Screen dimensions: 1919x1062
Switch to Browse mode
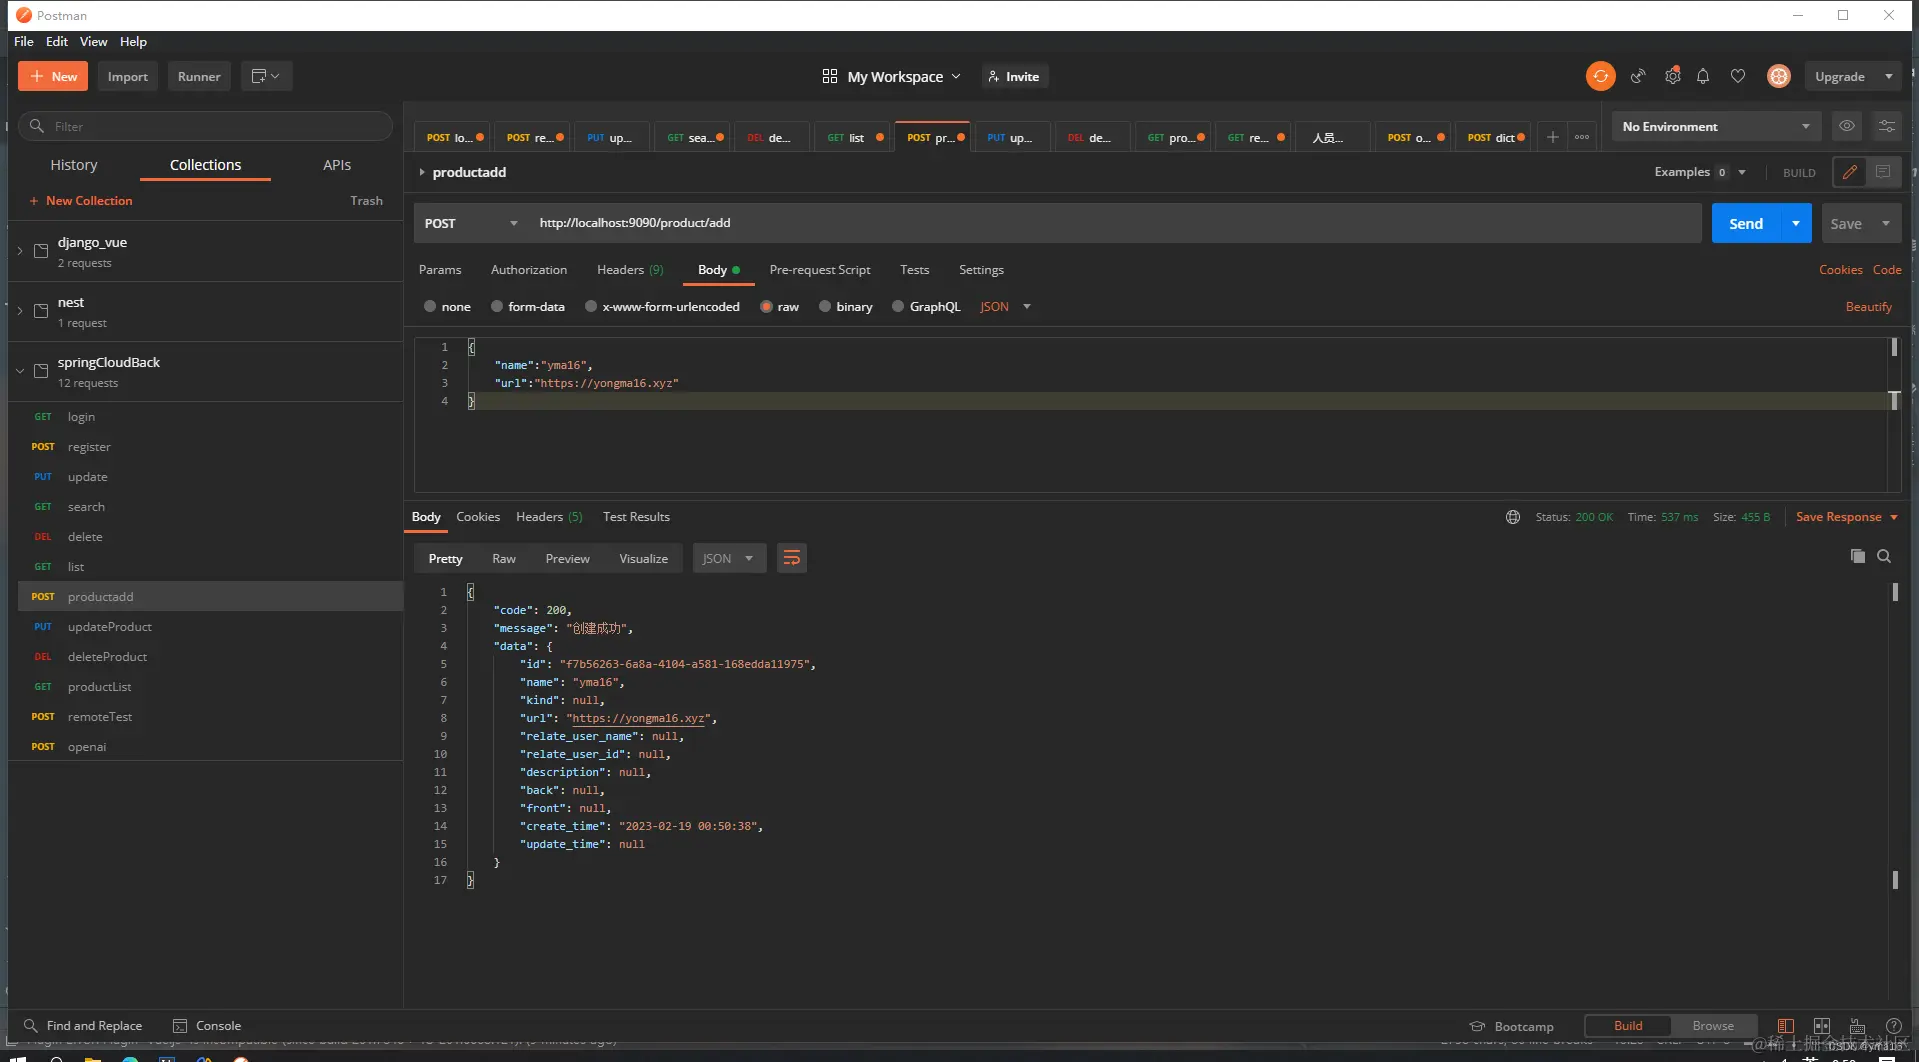point(1713,1026)
